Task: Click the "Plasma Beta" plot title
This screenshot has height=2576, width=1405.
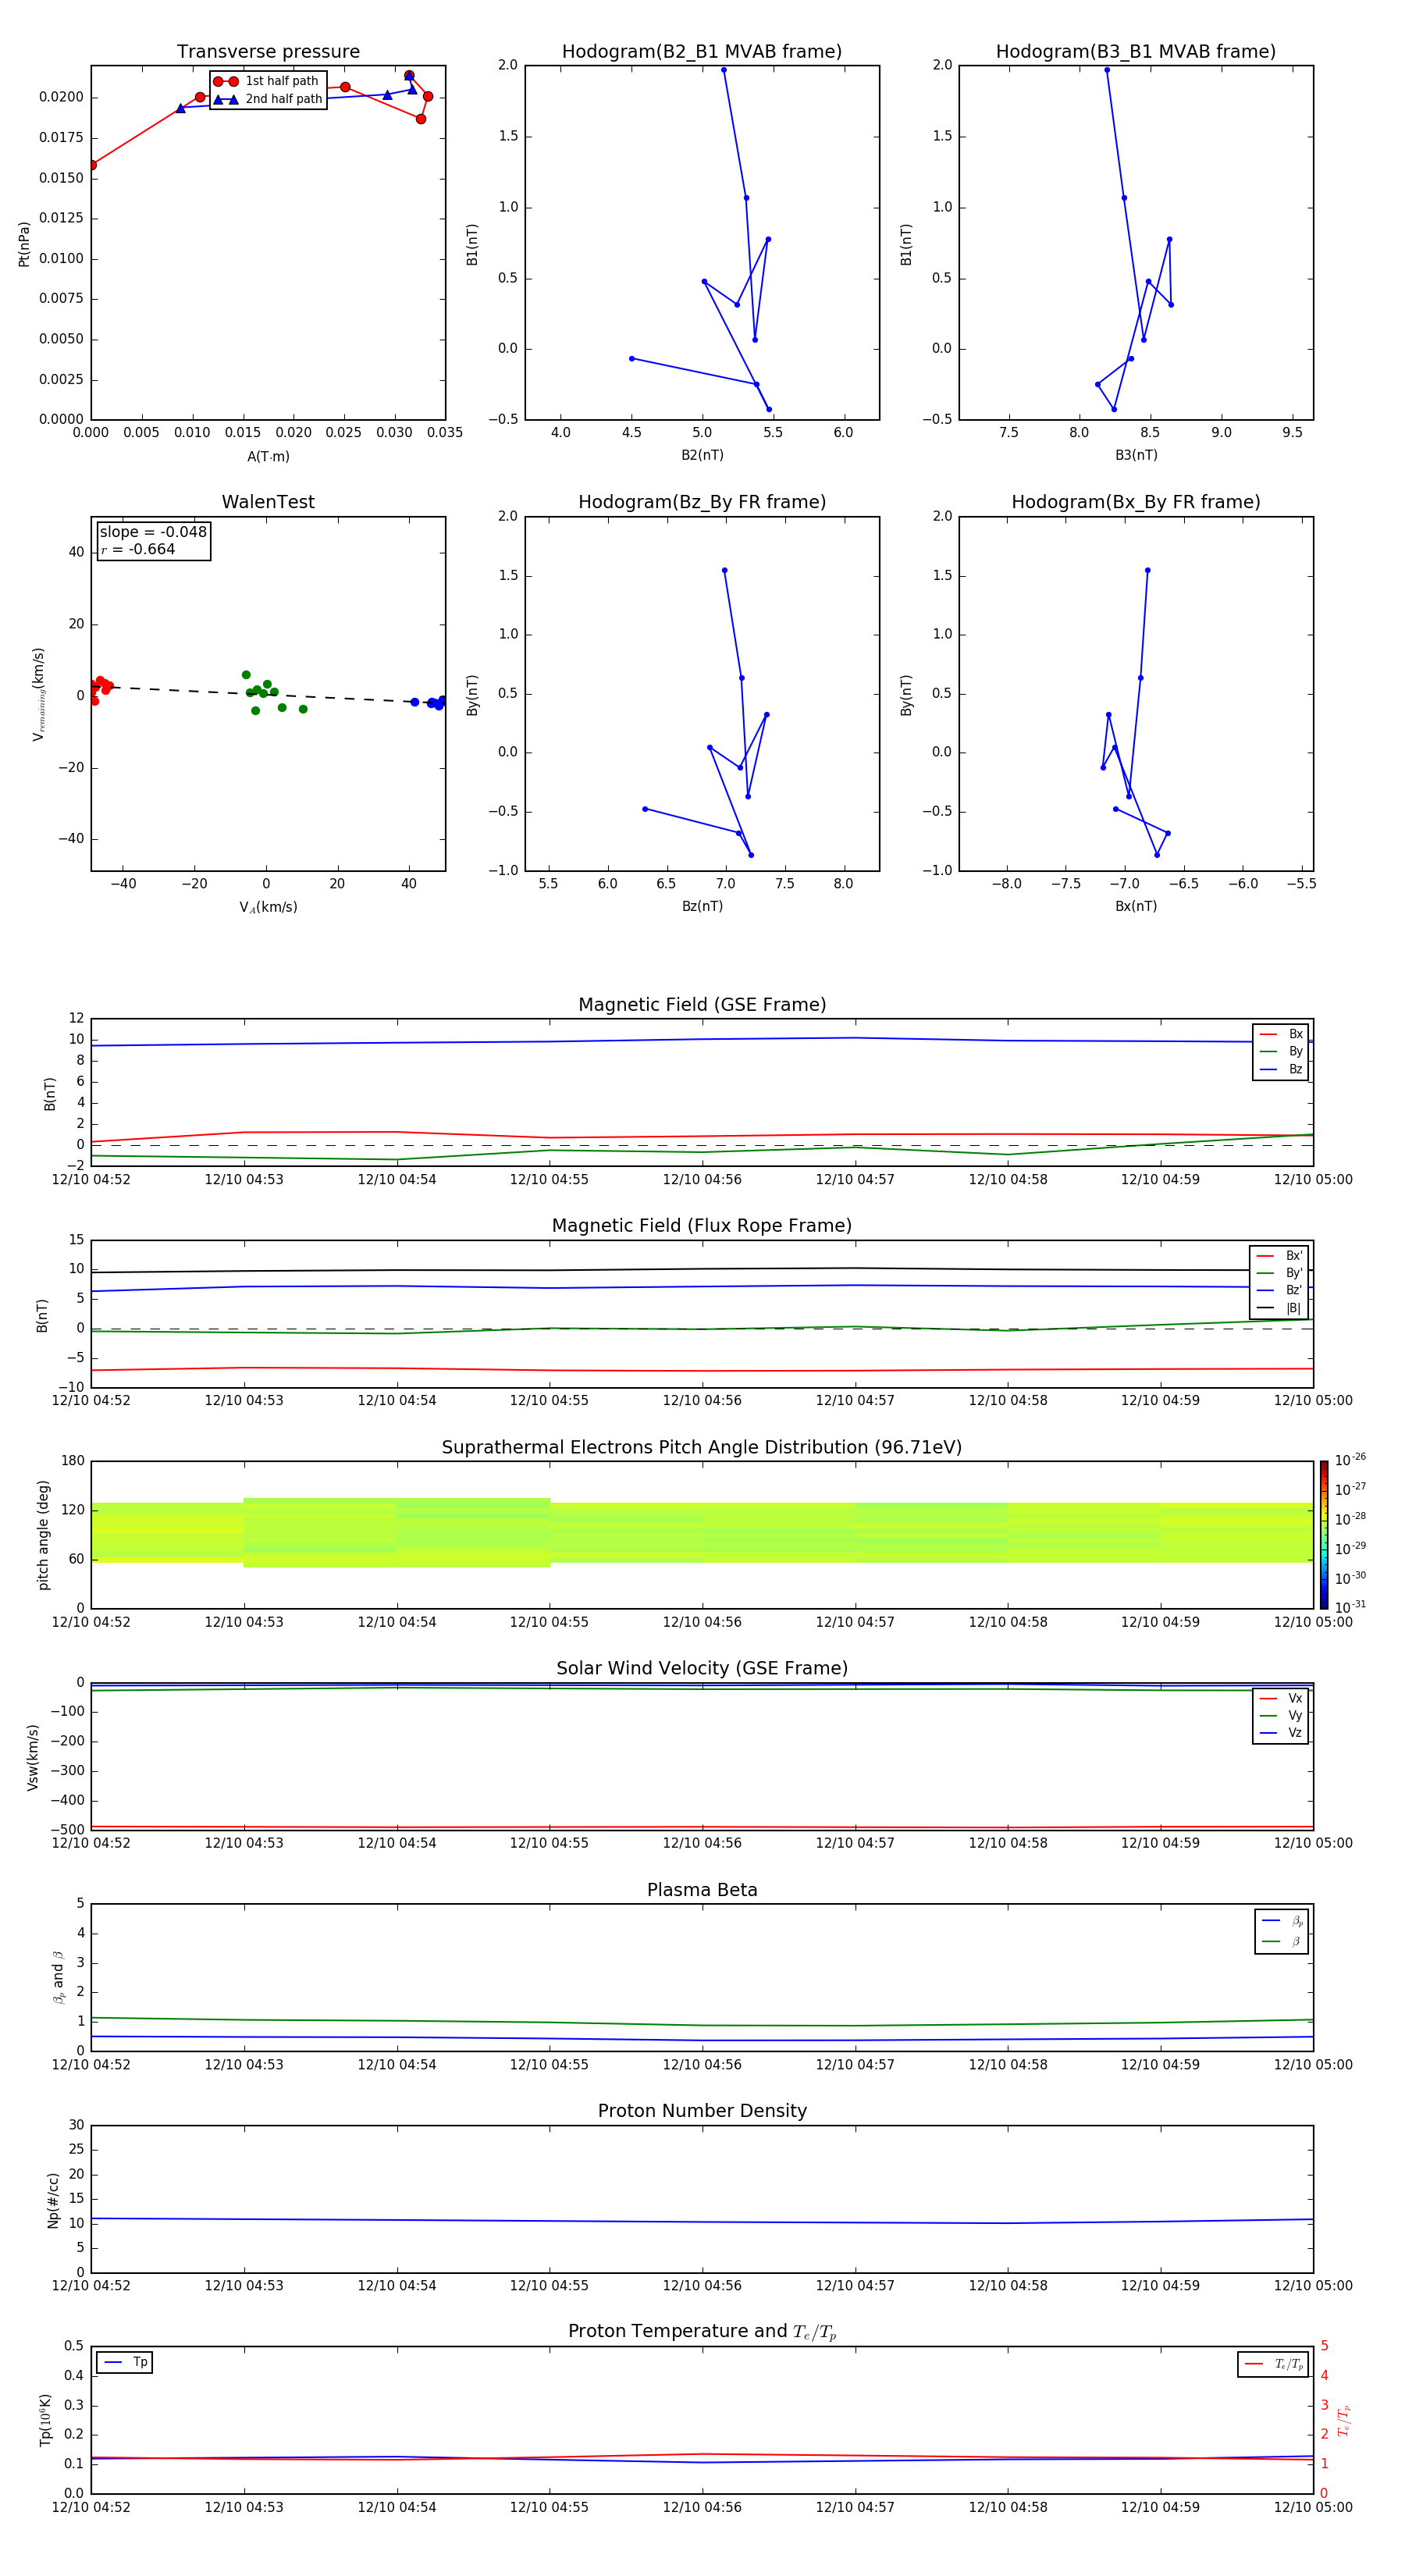Action: [x=702, y=1890]
